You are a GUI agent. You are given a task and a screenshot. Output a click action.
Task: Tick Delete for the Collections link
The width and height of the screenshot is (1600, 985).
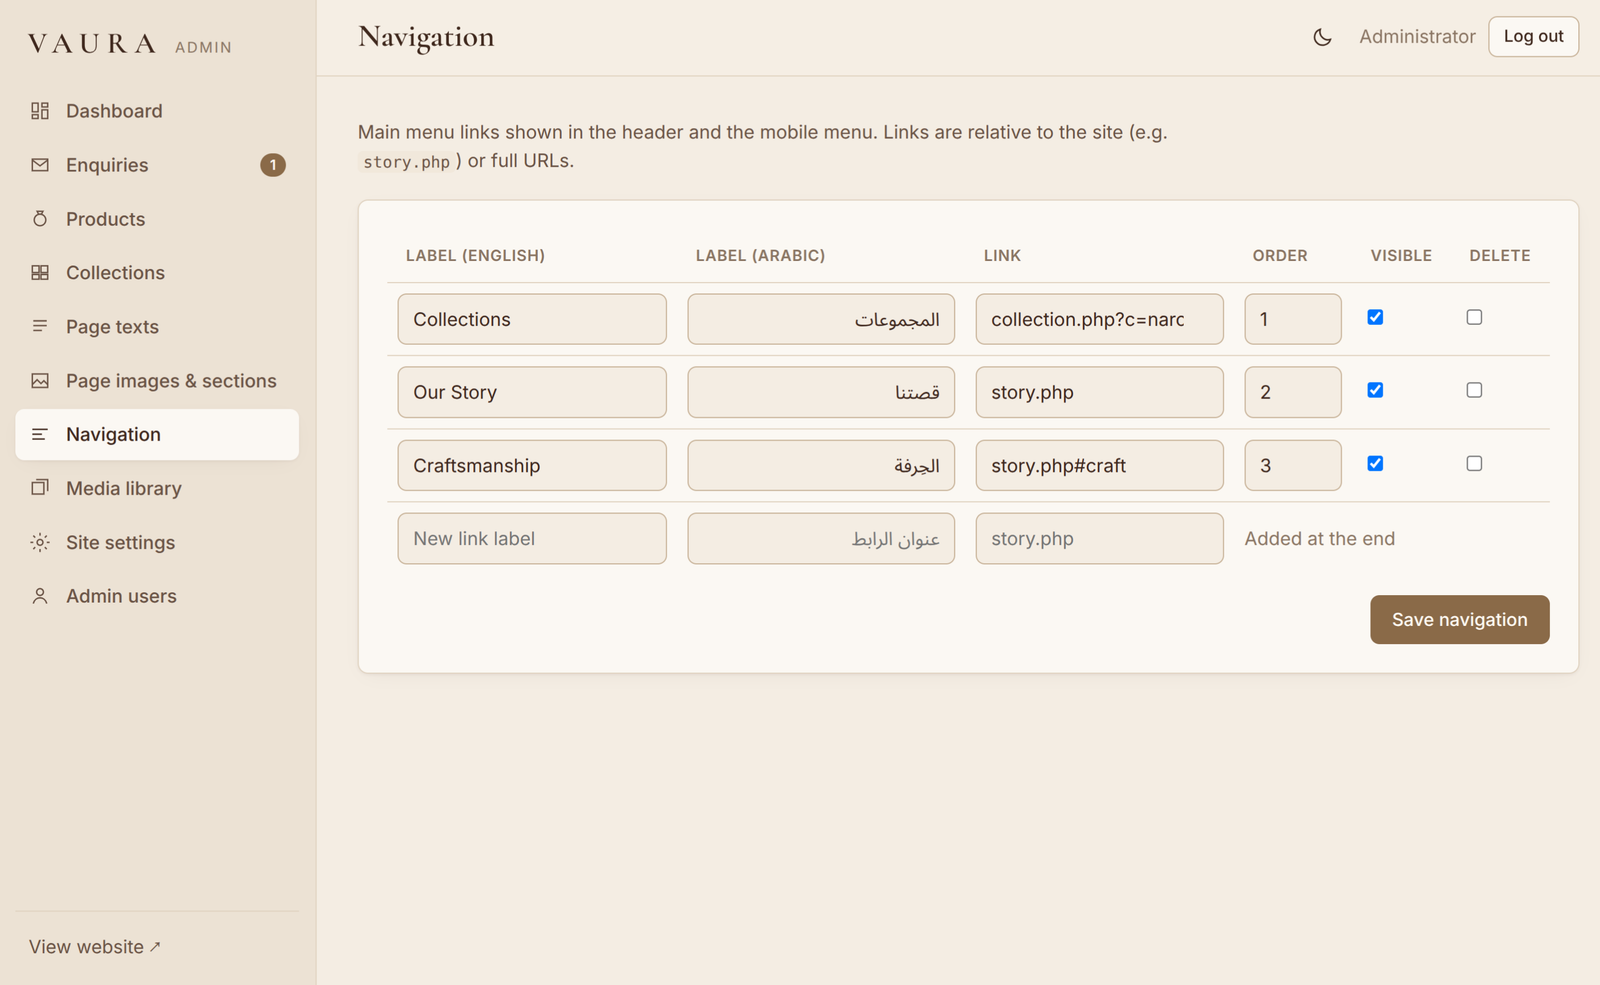coord(1474,317)
